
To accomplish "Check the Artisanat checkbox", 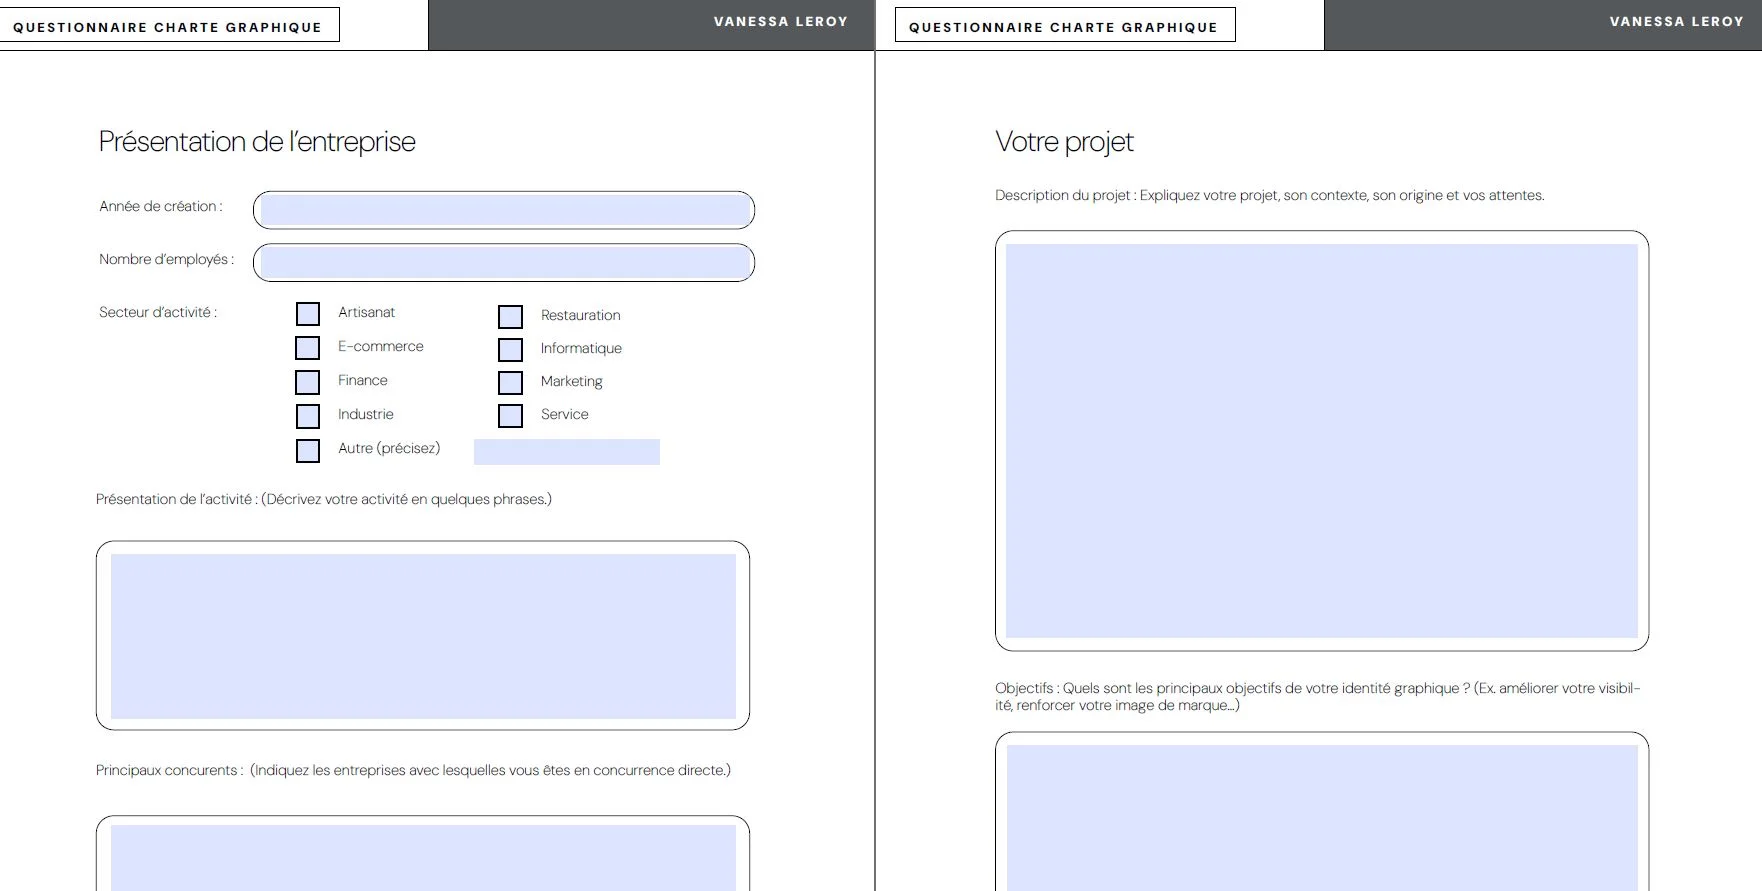I will click(x=308, y=314).
